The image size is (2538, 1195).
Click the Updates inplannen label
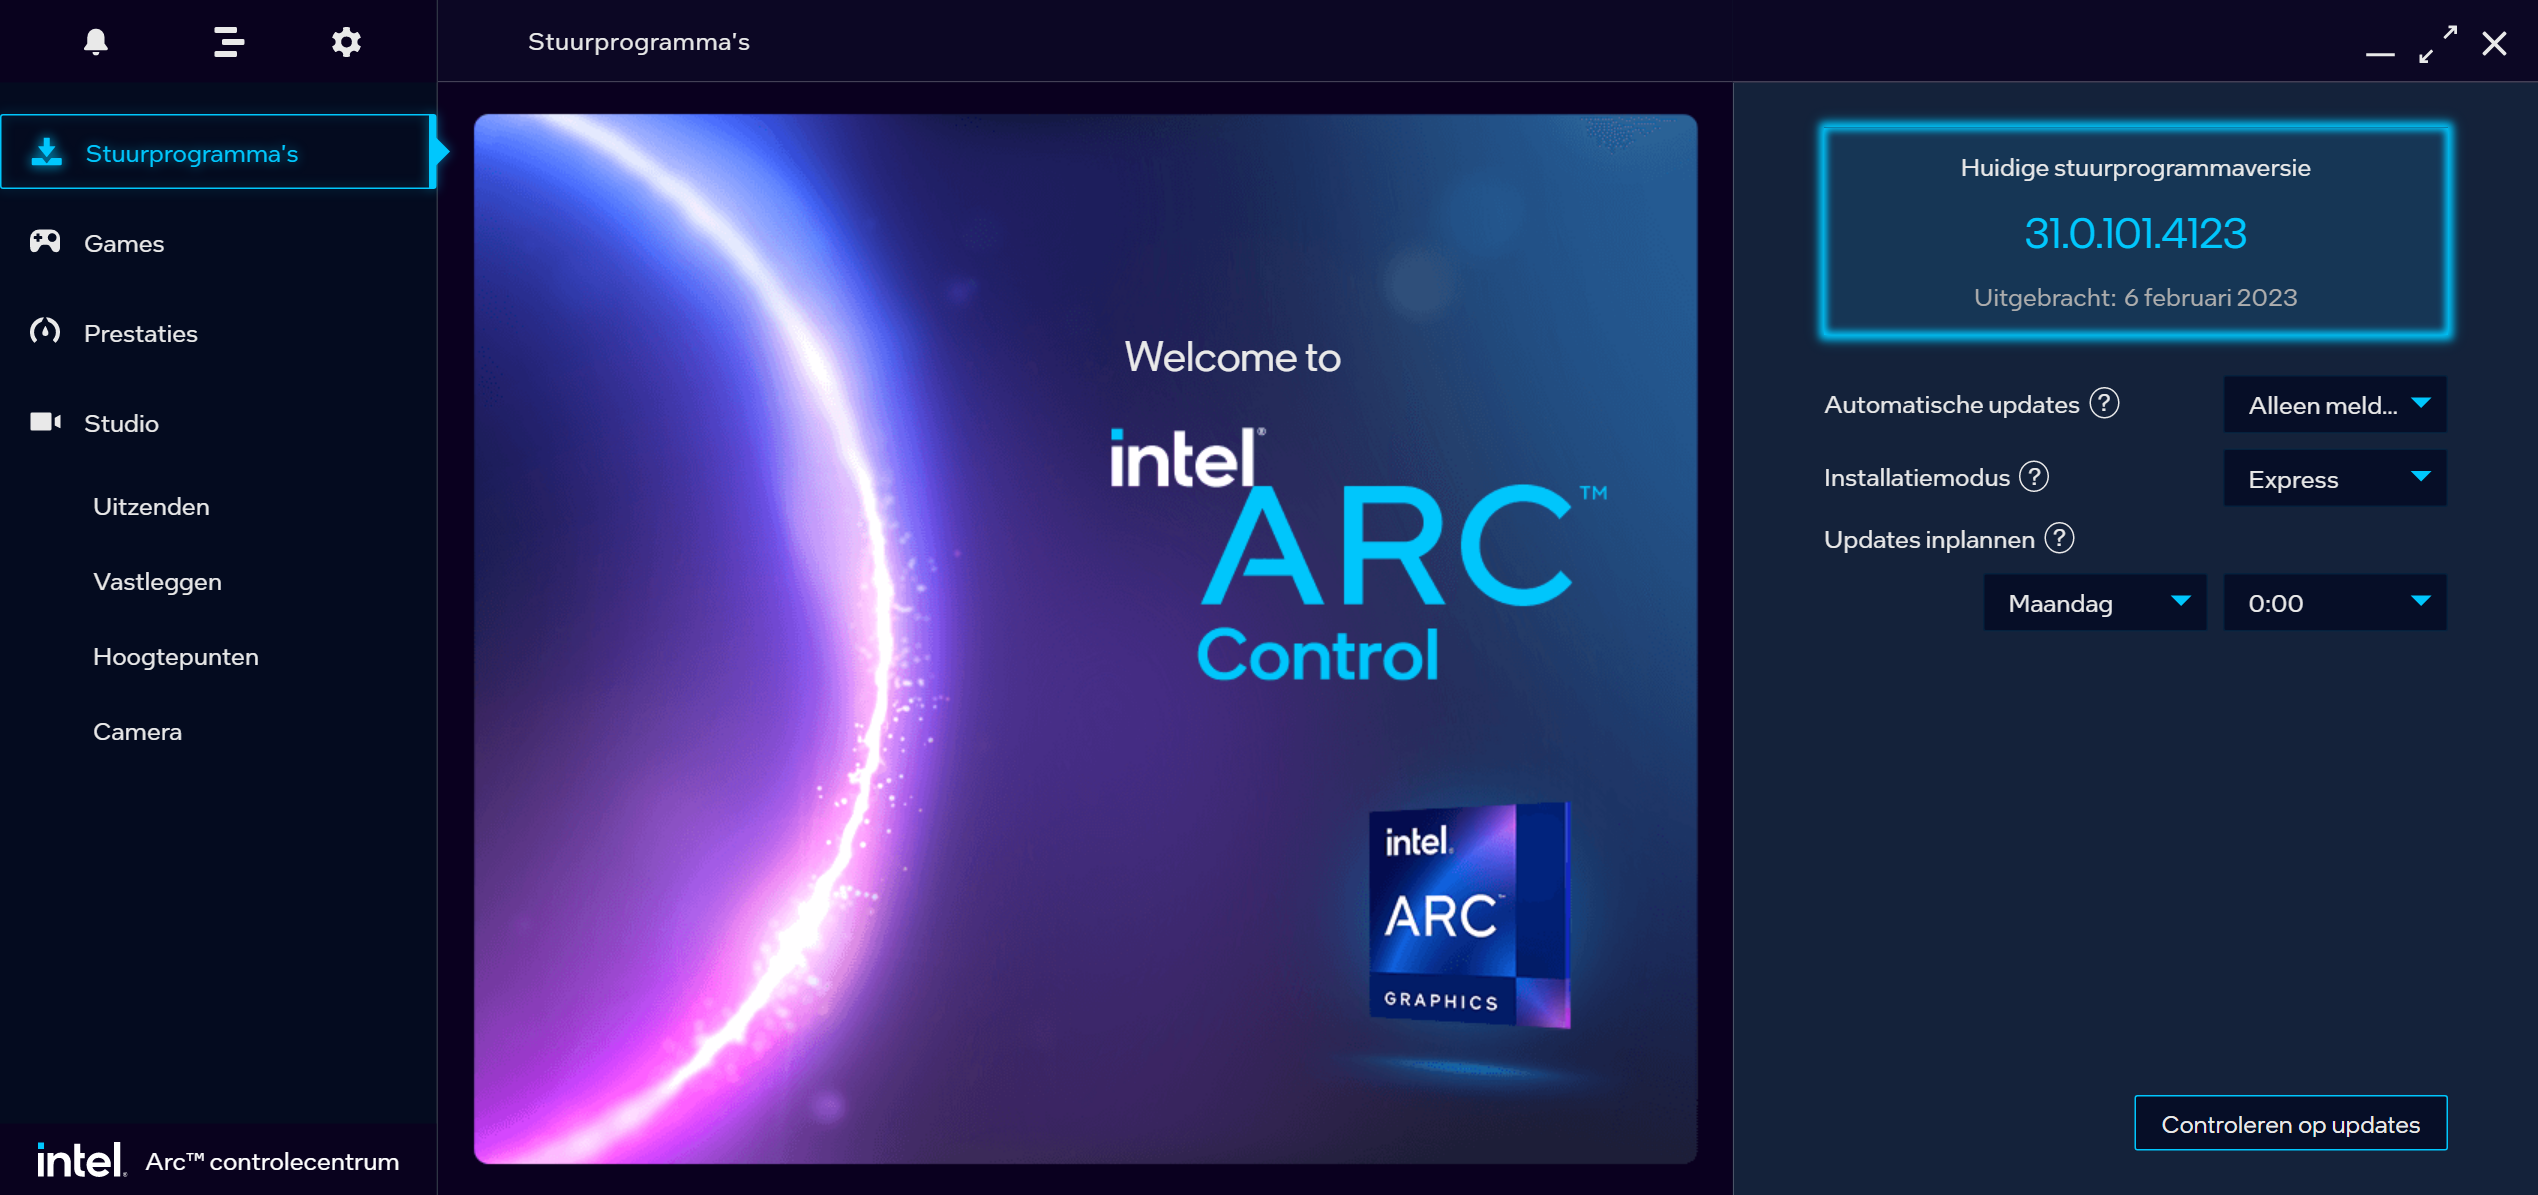click(1929, 539)
